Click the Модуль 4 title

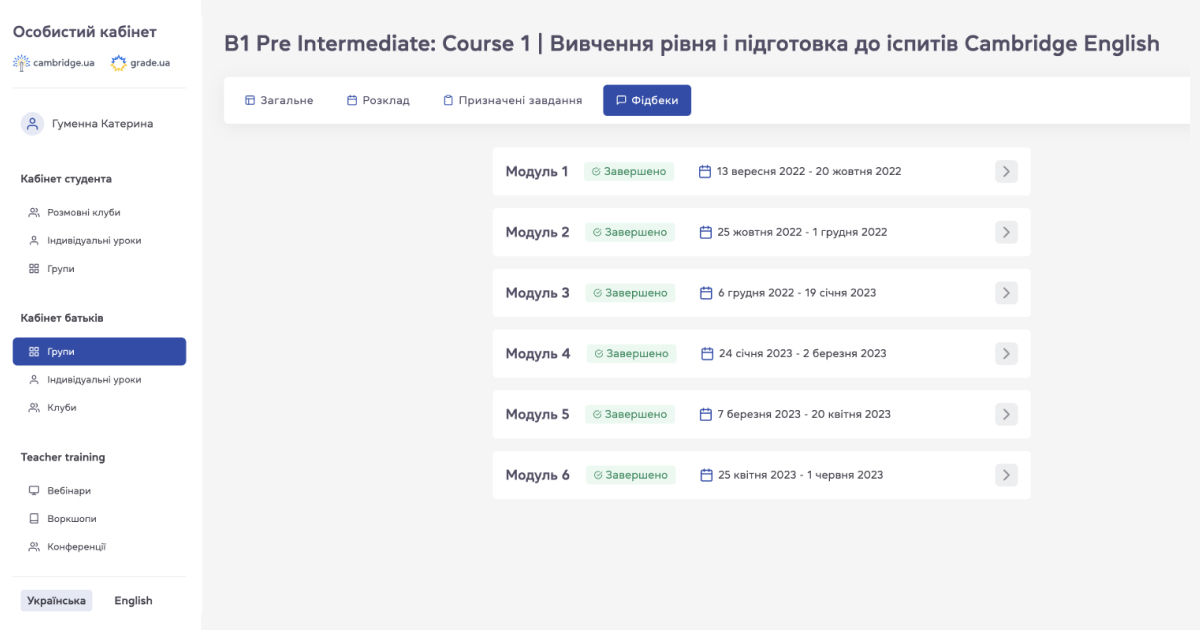[x=538, y=353]
